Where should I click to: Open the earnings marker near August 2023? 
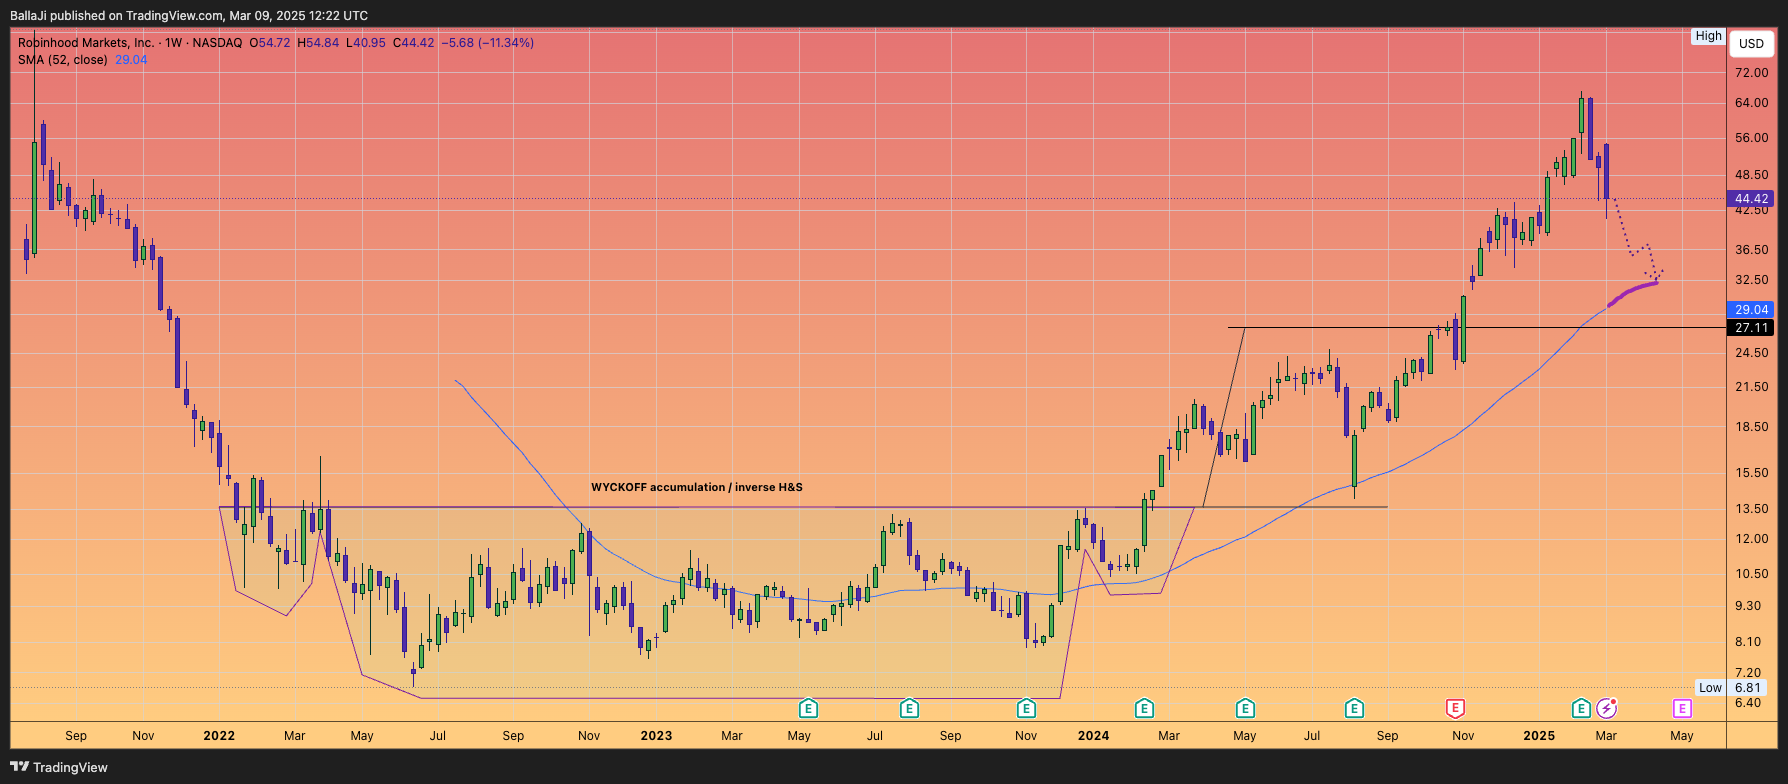[909, 709]
